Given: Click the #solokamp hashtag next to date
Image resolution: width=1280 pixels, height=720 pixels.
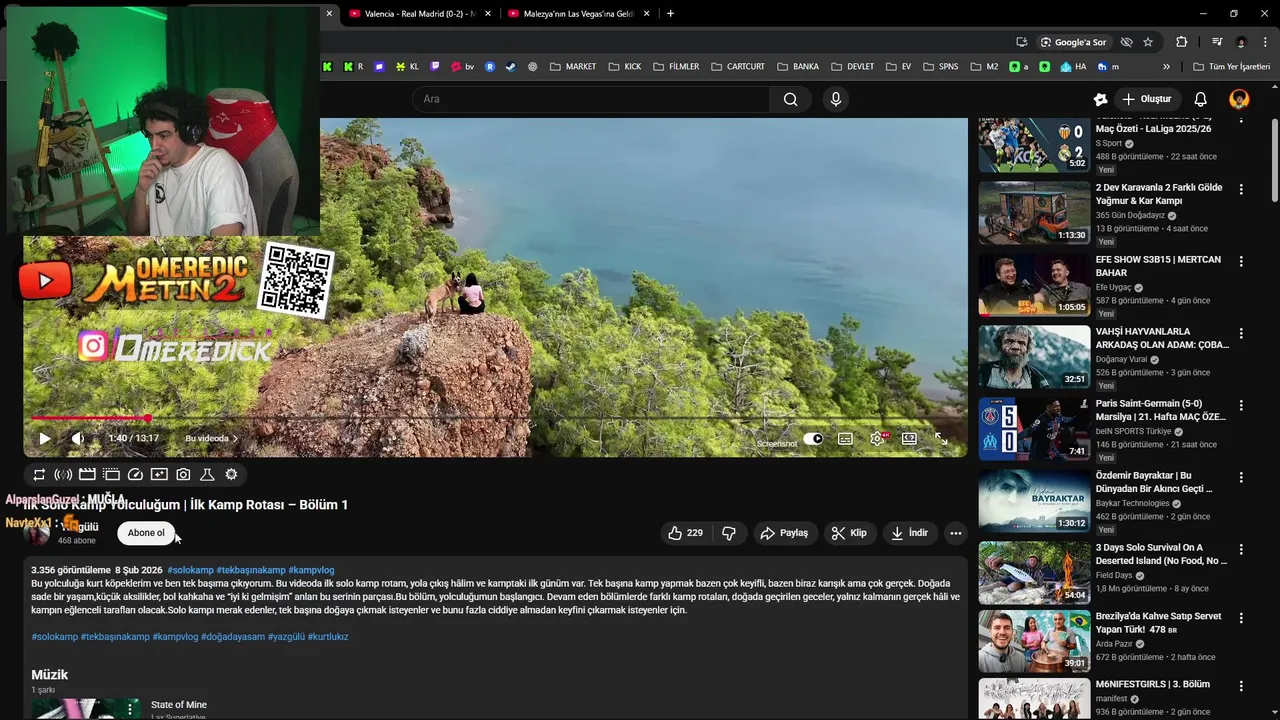Looking at the screenshot, I should pos(190,570).
